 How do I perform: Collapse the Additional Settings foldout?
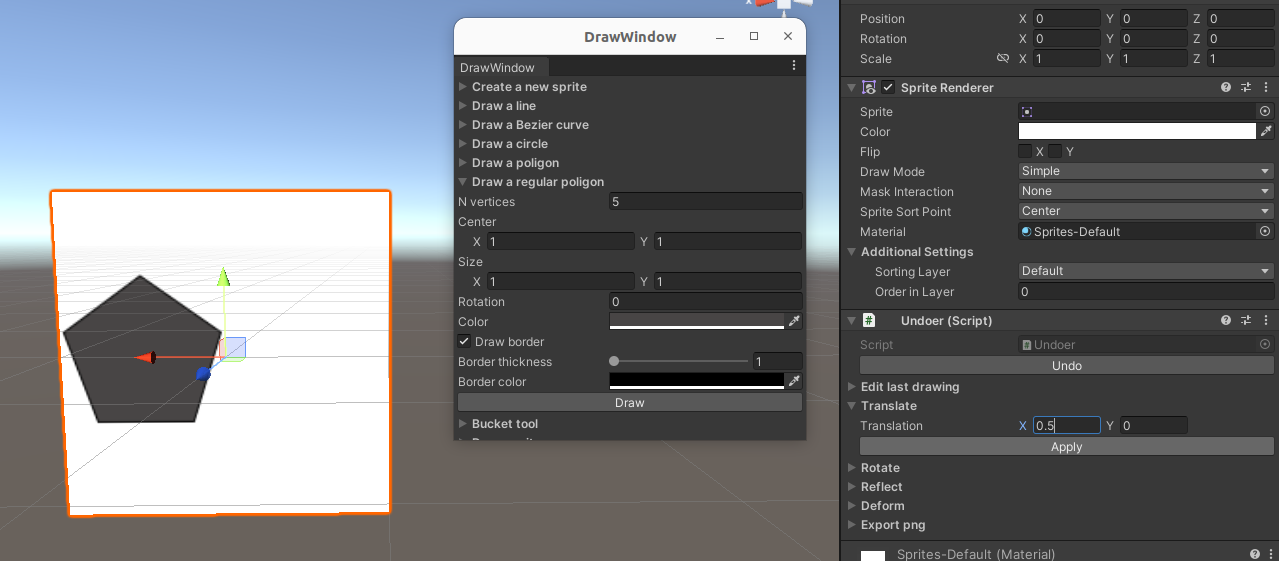852,252
